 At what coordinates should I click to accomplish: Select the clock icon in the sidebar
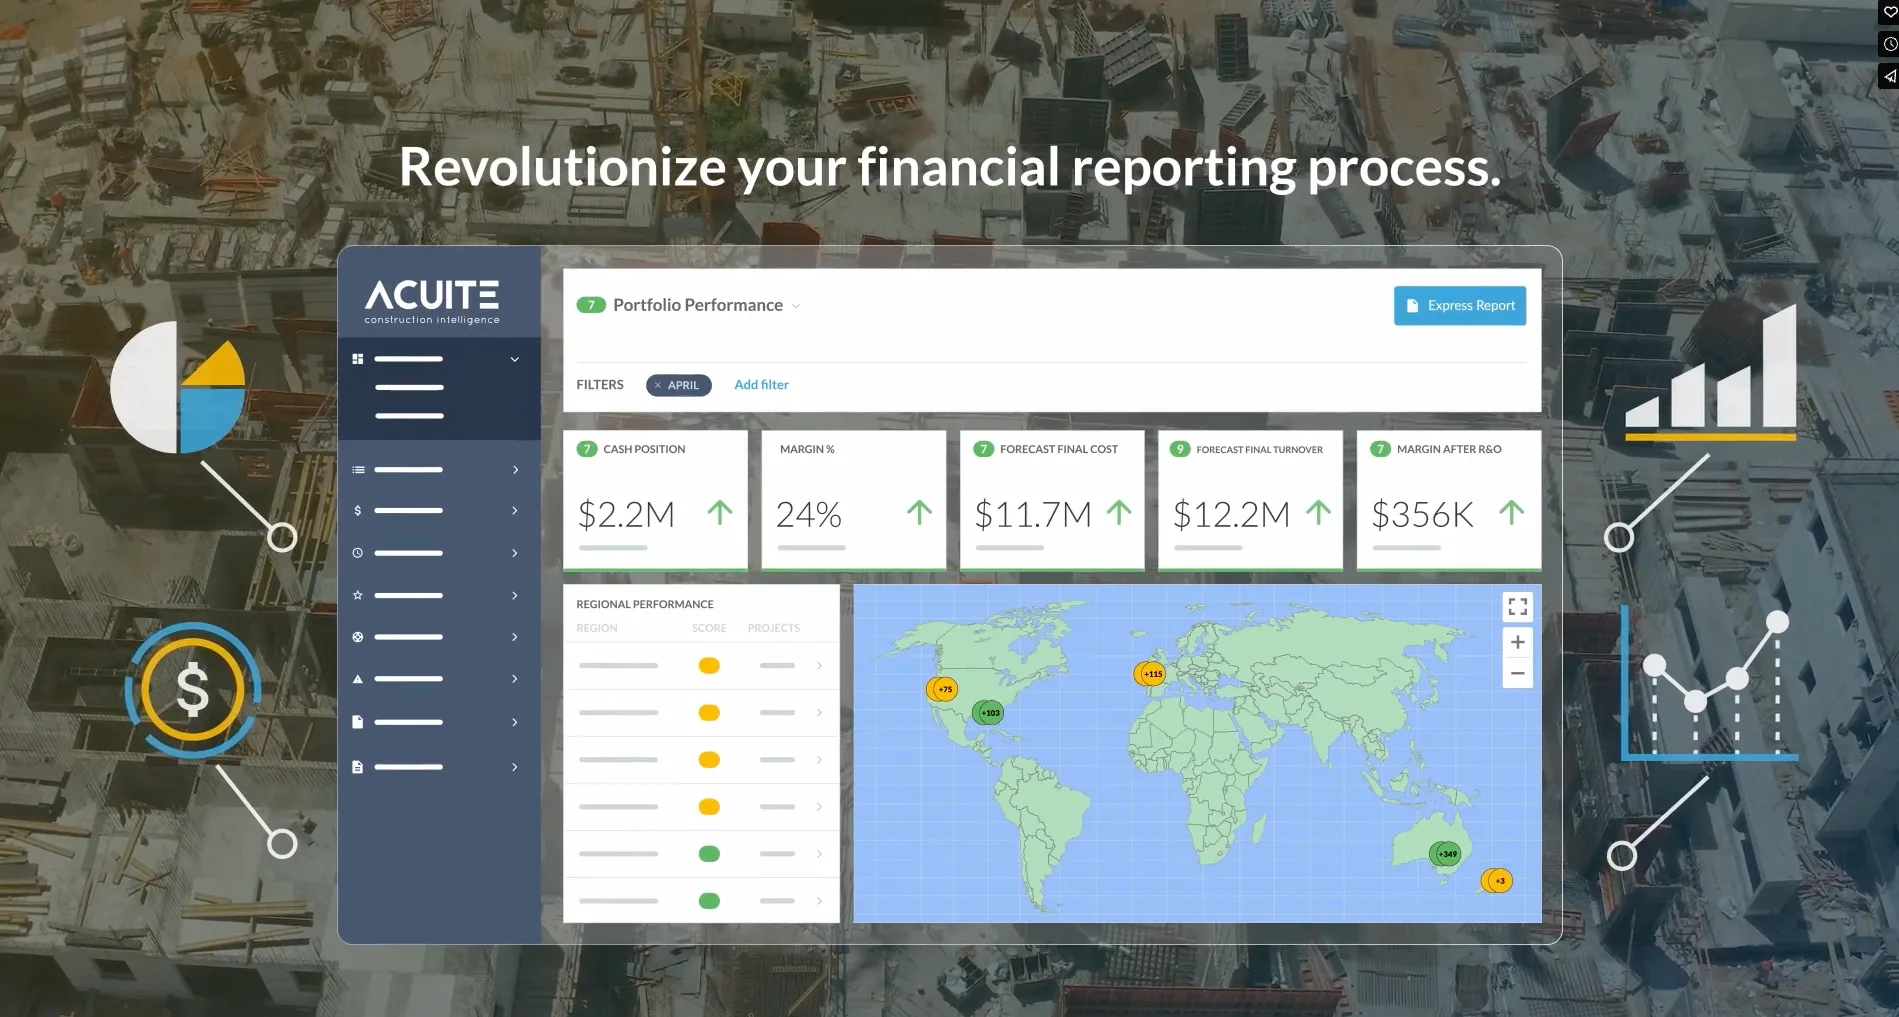tap(358, 553)
